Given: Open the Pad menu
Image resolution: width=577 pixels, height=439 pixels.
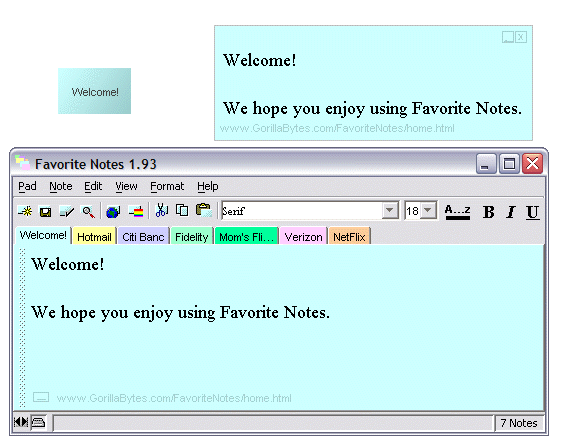Looking at the screenshot, I should (27, 186).
